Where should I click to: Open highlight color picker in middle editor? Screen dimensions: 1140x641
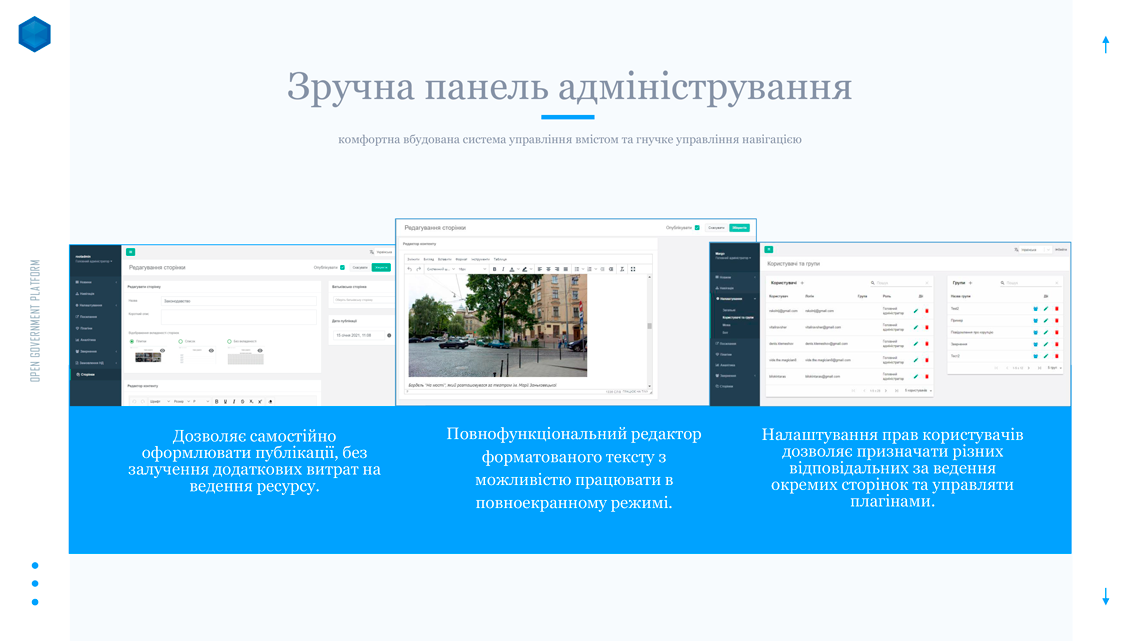[525, 269]
